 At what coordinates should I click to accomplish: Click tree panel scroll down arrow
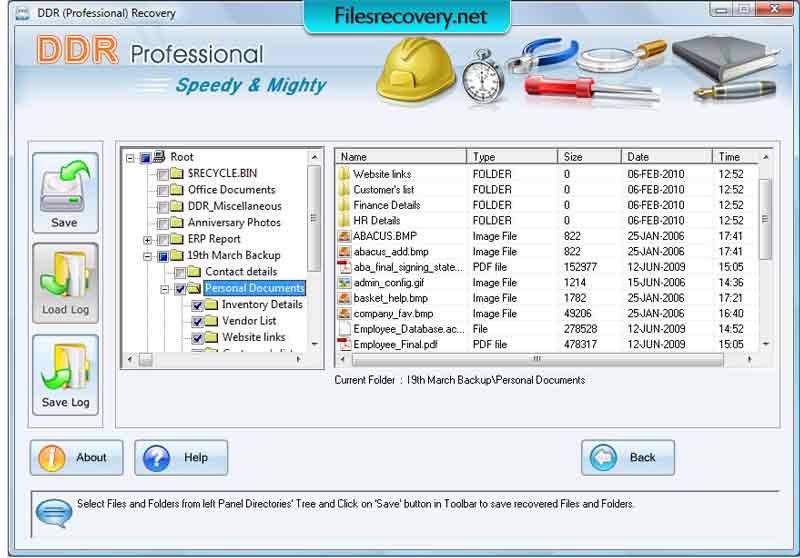(x=314, y=344)
